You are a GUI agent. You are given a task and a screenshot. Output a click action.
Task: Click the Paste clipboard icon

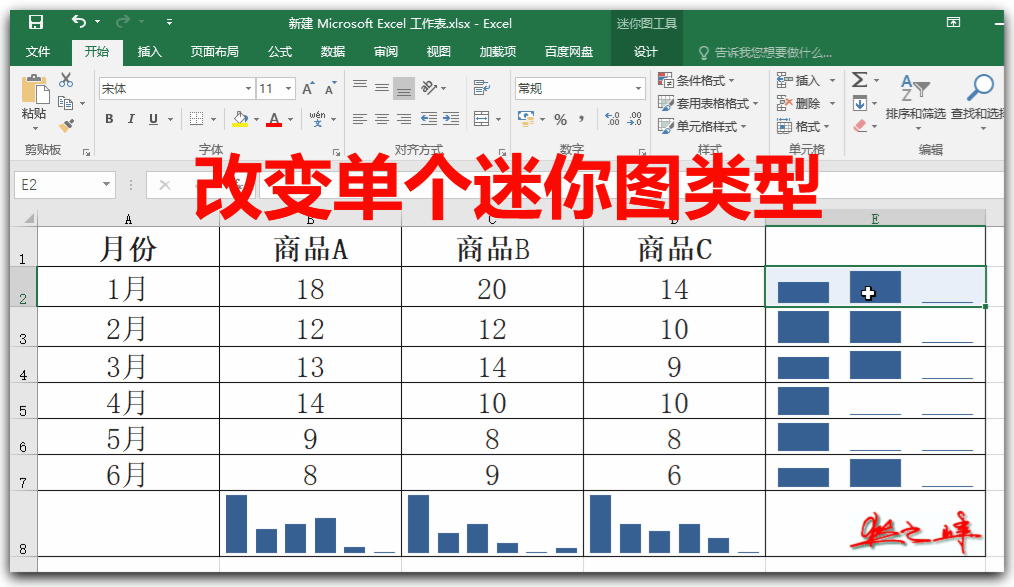pos(35,89)
